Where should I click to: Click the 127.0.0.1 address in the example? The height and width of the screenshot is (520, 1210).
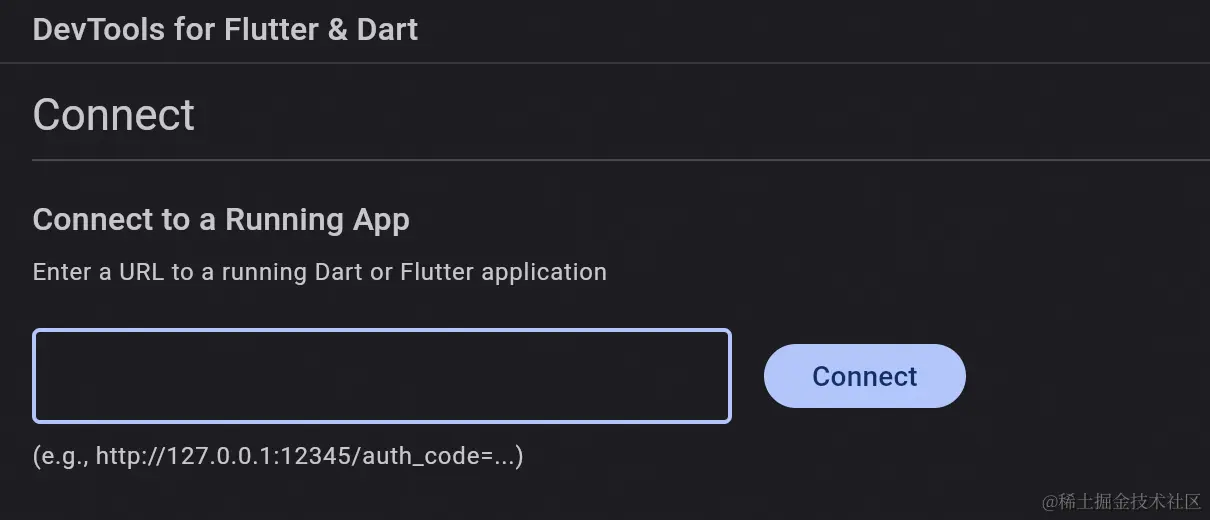click(x=212, y=456)
